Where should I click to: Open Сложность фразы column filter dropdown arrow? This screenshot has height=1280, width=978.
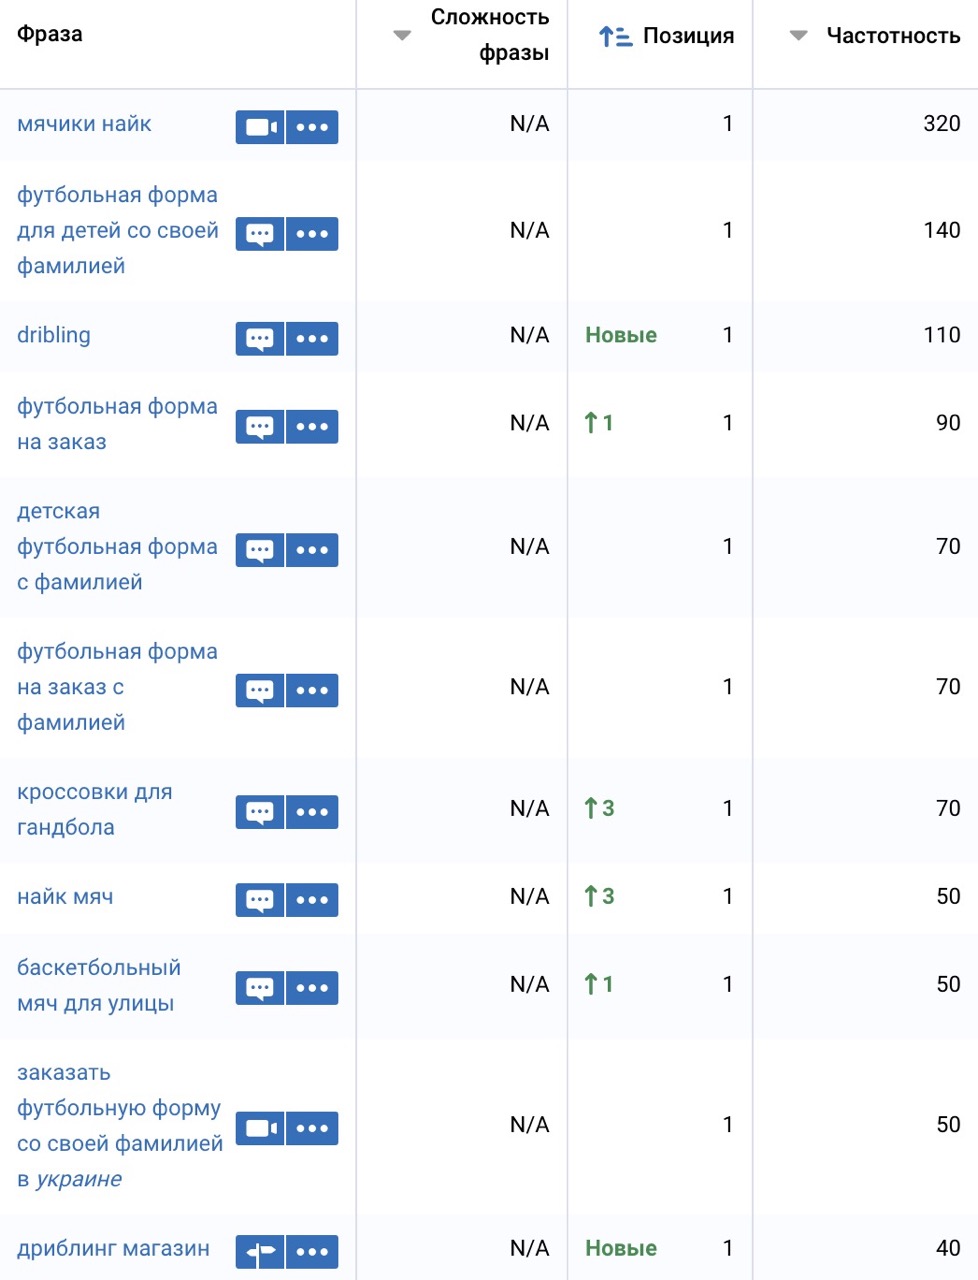coord(402,36)
